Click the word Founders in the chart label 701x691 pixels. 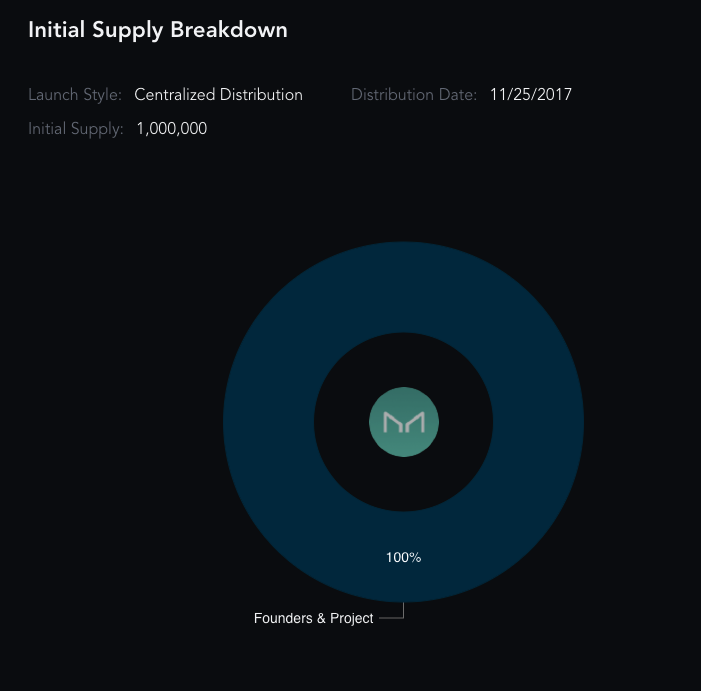pos(283,618)
